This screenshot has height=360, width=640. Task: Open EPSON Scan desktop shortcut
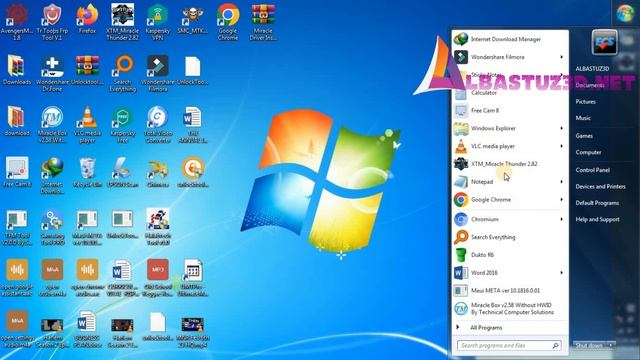coord(122,172)
